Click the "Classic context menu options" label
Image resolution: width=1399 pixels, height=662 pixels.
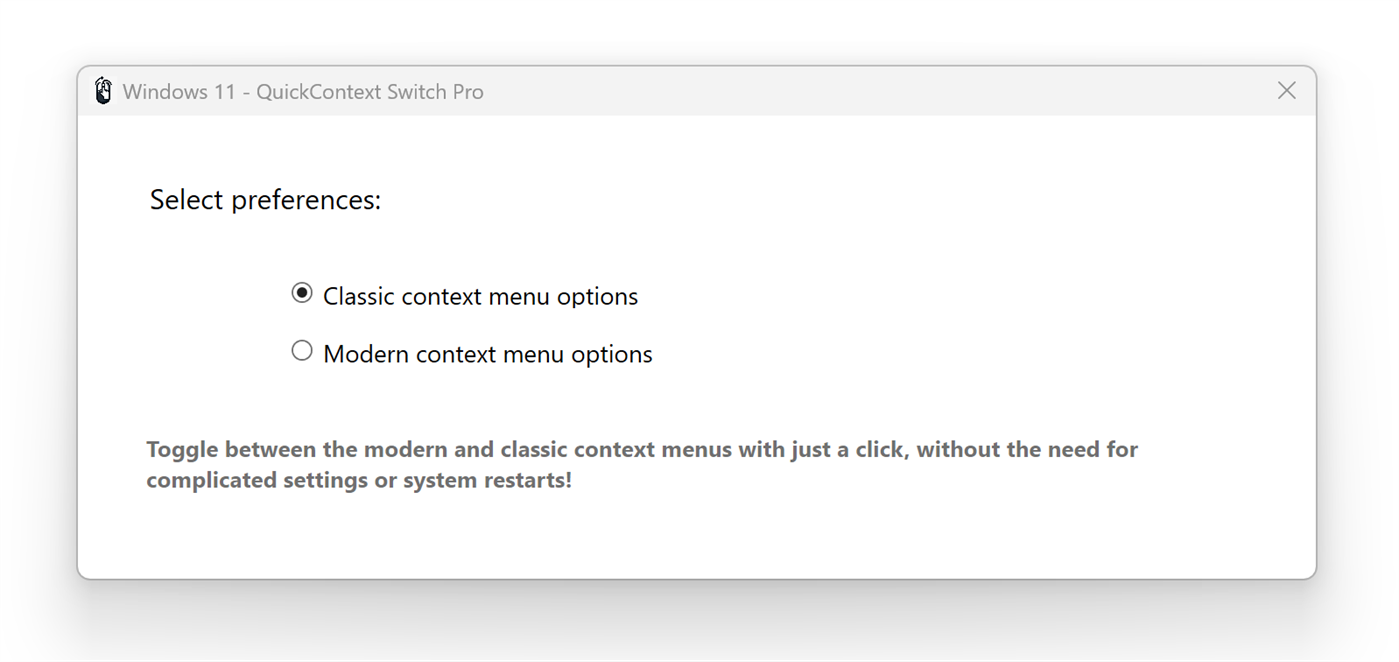pos(480,297)
